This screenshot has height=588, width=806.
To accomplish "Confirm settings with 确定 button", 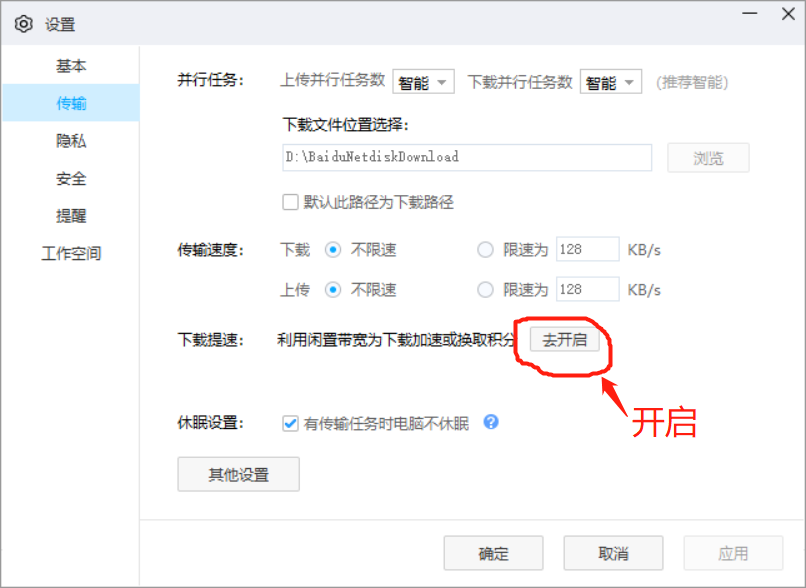I will (x=493, y=553).
